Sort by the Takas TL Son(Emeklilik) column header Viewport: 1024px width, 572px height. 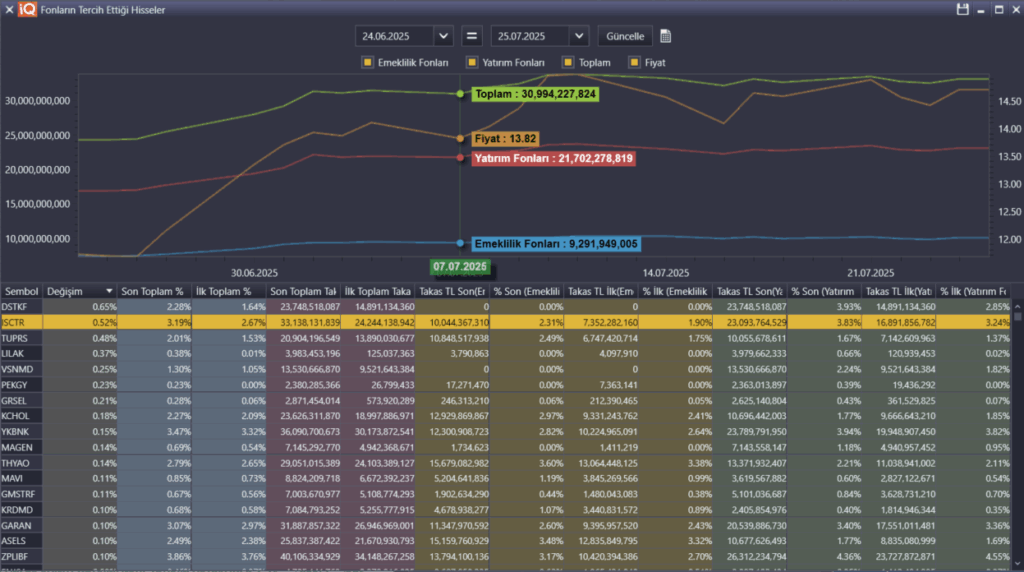pos(452,291)
